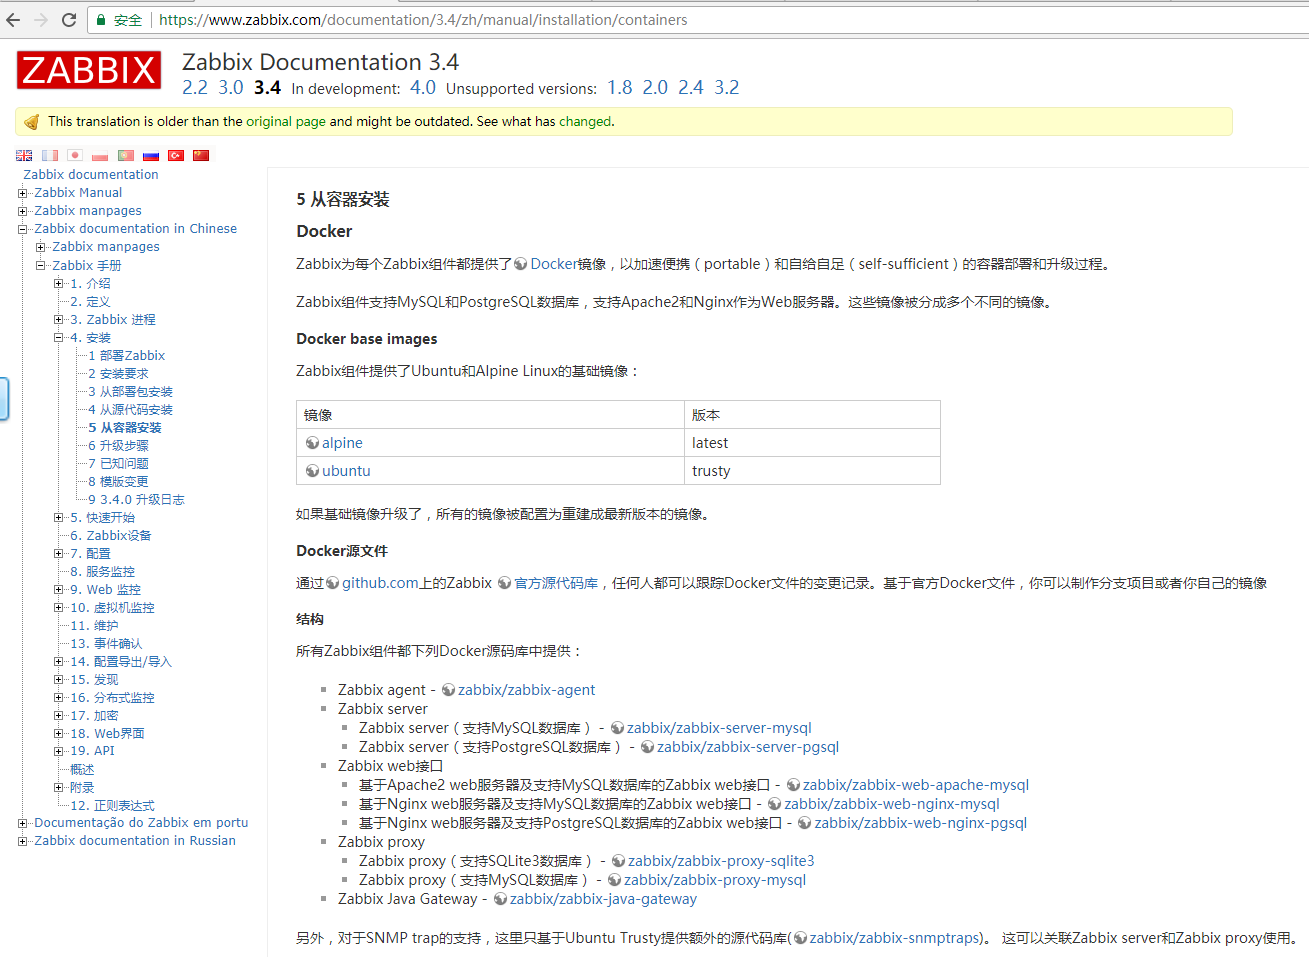This screenshot has width=1309, height=957.
Task: Reload the page with browser refresh
Action: coord(69,20)
